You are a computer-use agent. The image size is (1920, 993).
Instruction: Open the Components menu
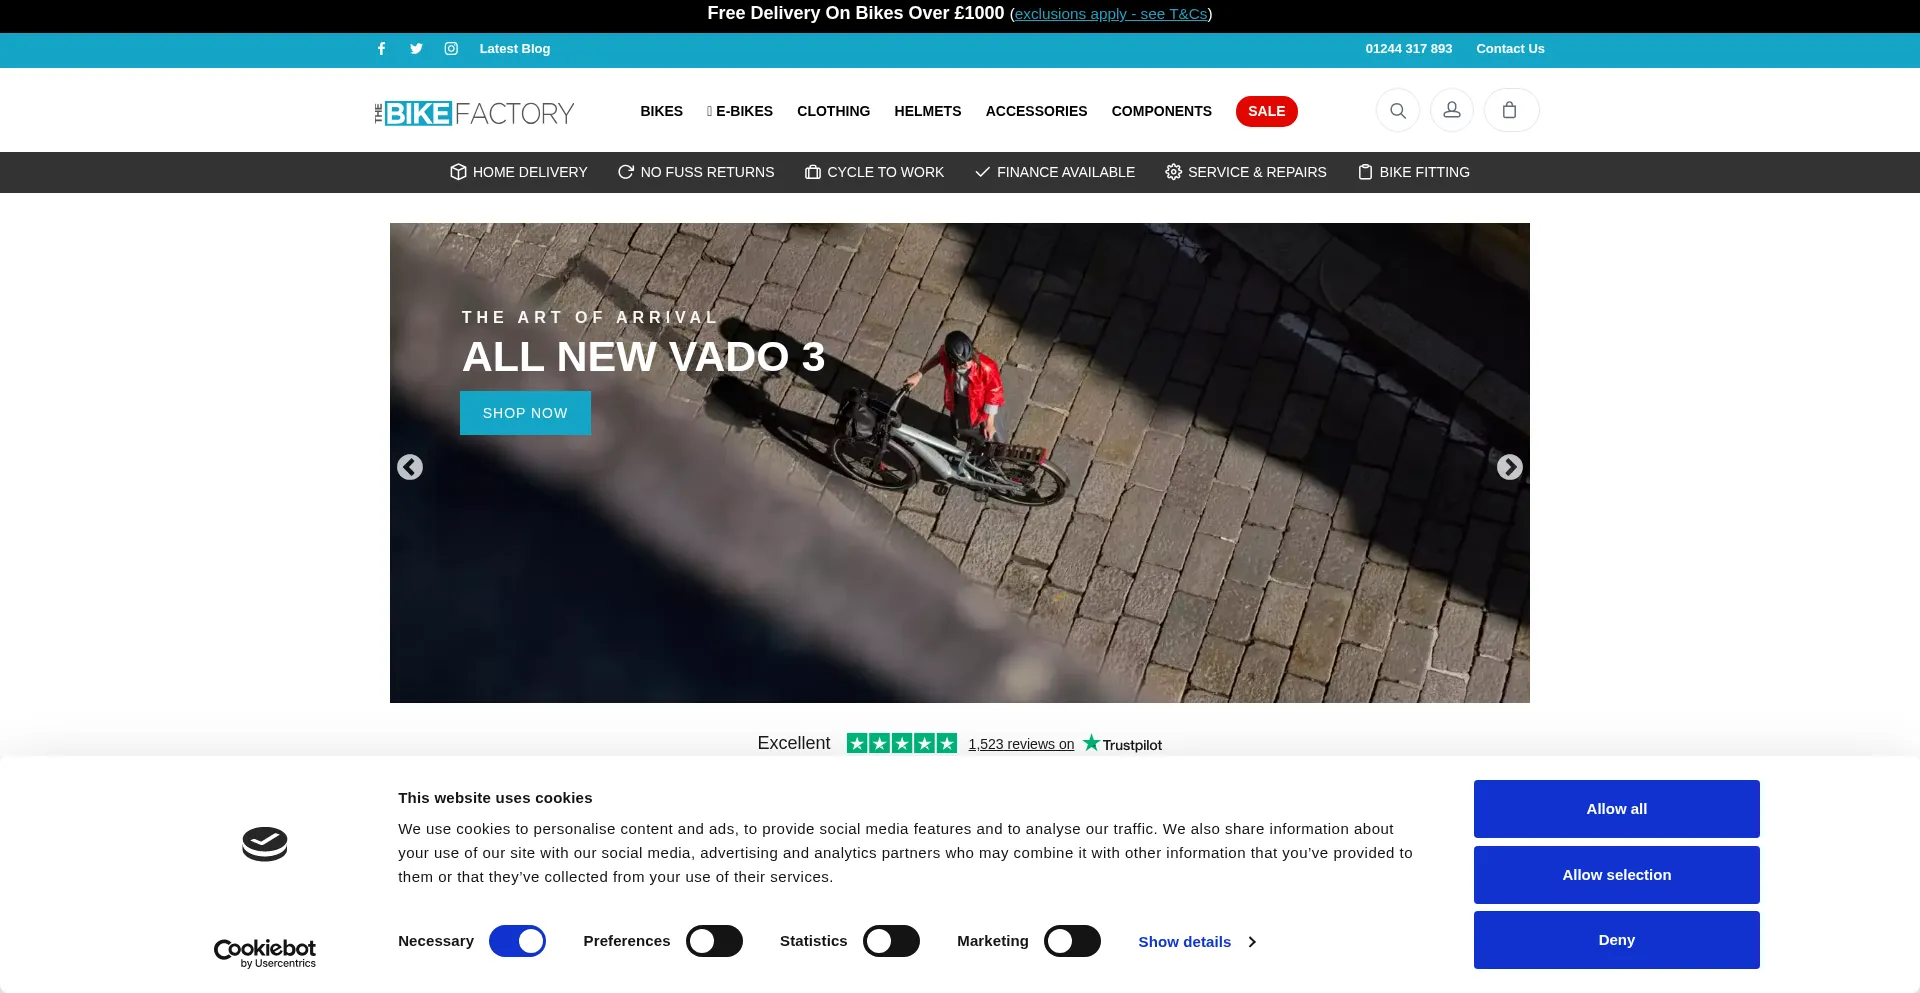pos(1162,111)
